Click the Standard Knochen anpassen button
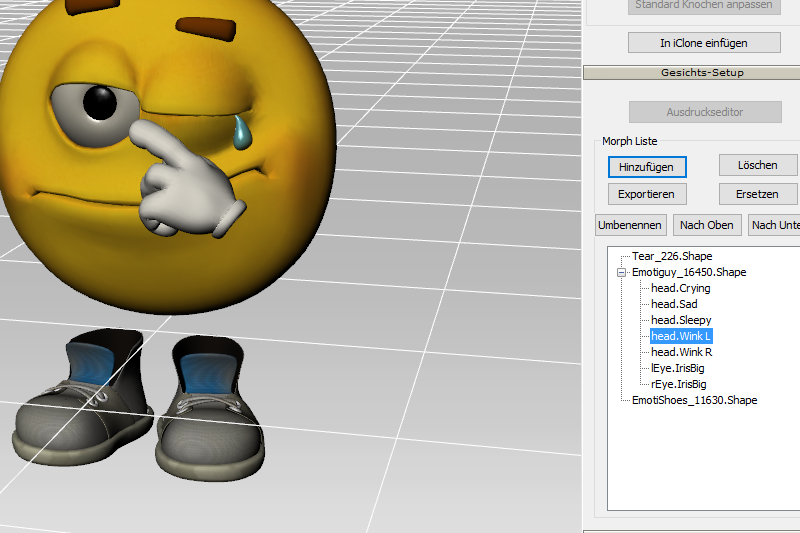 (704, 6)
